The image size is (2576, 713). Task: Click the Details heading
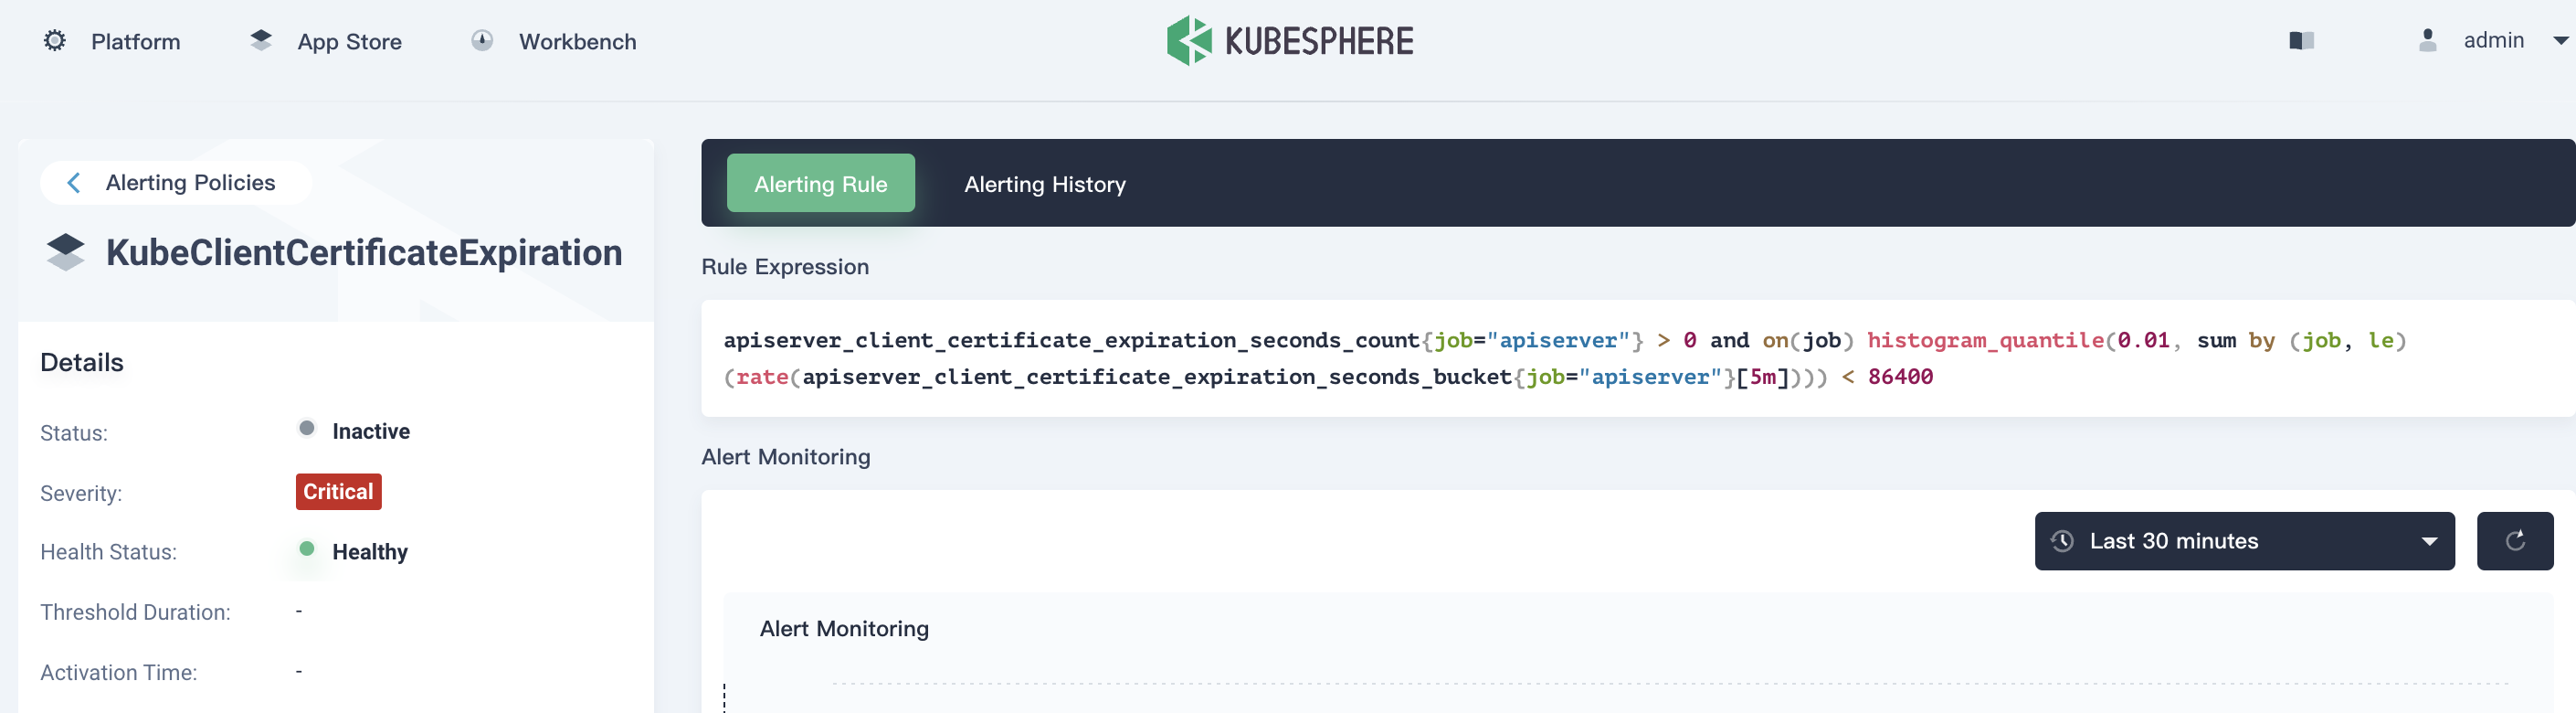point(82,362)
